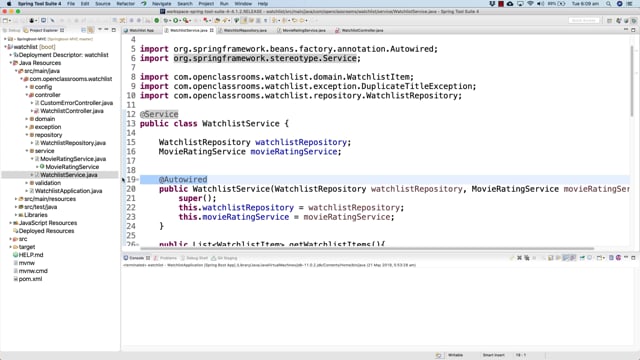Click Open Console dropdown icon
The height and width of the screenshot is (360, 640).
pos(600,258)
